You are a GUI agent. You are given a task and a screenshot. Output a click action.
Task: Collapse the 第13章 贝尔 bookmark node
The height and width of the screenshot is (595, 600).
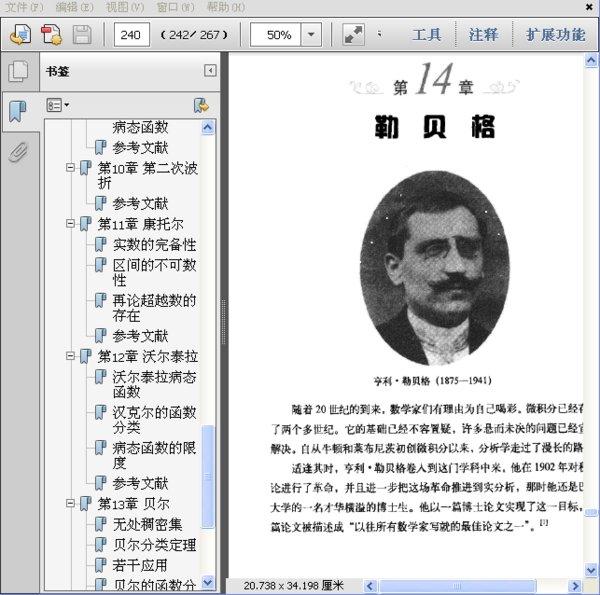pyautogui.click(x=70, y=503)
